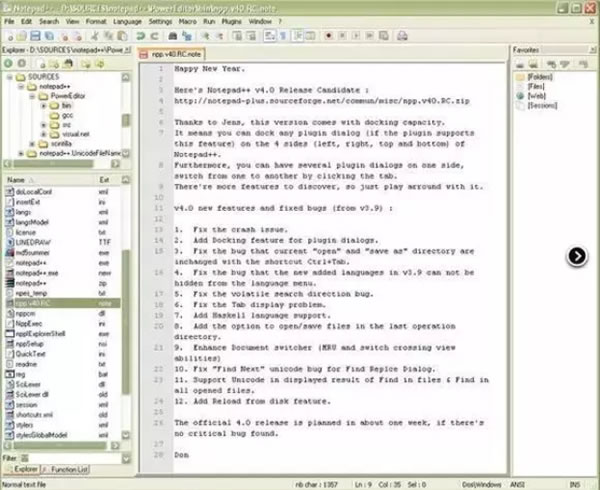Click the Explorer panel new file icon
600x490 pixels.
click(41, 63)
